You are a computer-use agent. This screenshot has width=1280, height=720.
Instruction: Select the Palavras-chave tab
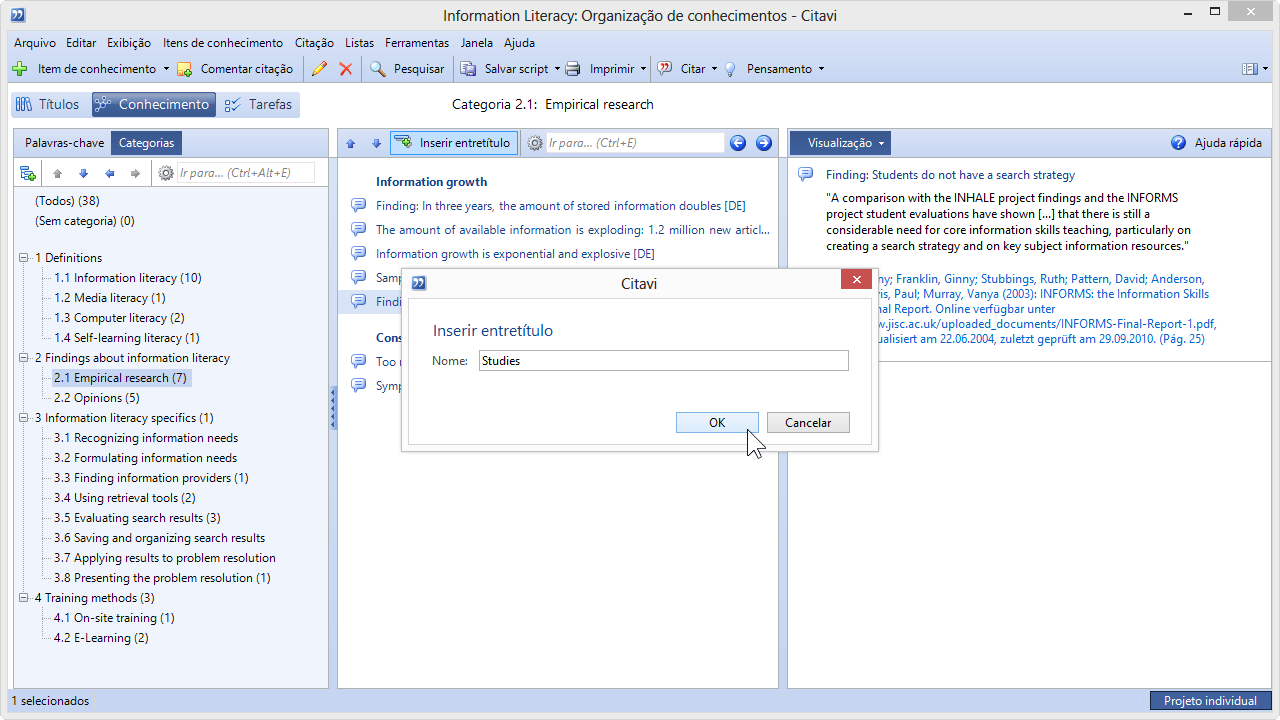64,143
